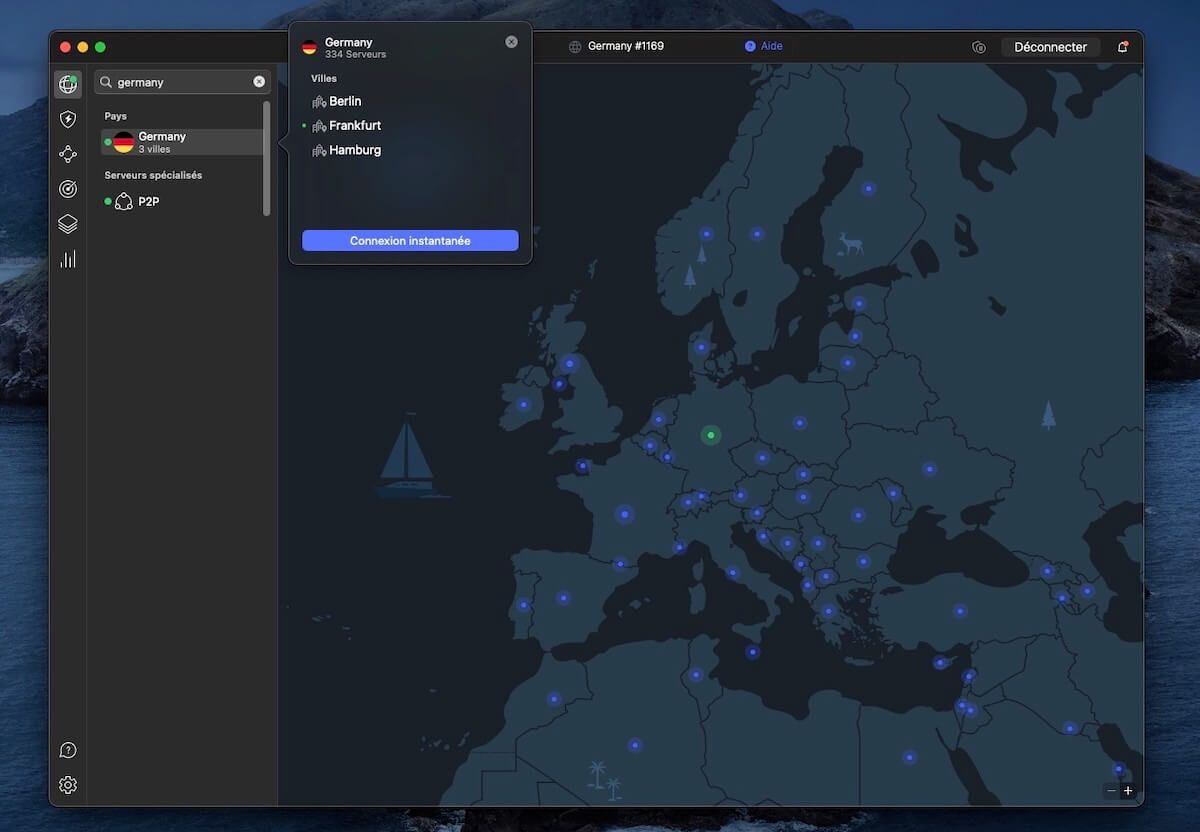Click the Finland server map marker
1200x832 pixels.
coord(868,188)
